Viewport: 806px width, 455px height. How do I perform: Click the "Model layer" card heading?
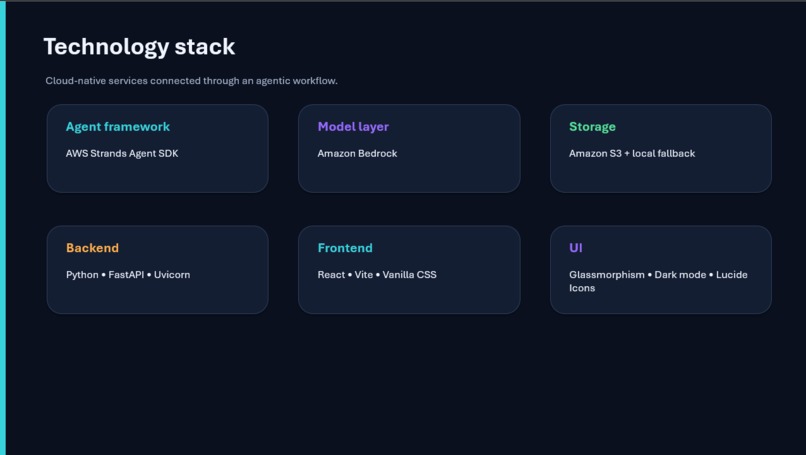pos(353,127)
